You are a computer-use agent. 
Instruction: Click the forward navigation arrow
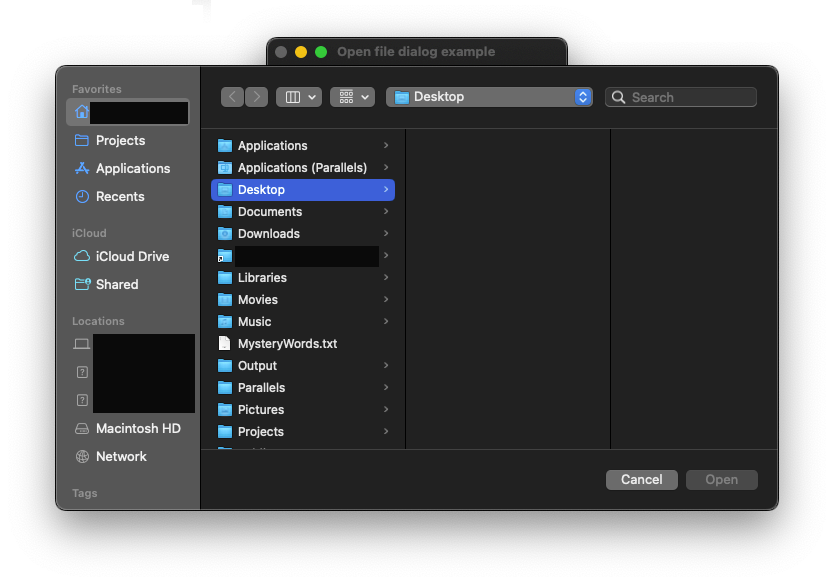tap(257, 97)
